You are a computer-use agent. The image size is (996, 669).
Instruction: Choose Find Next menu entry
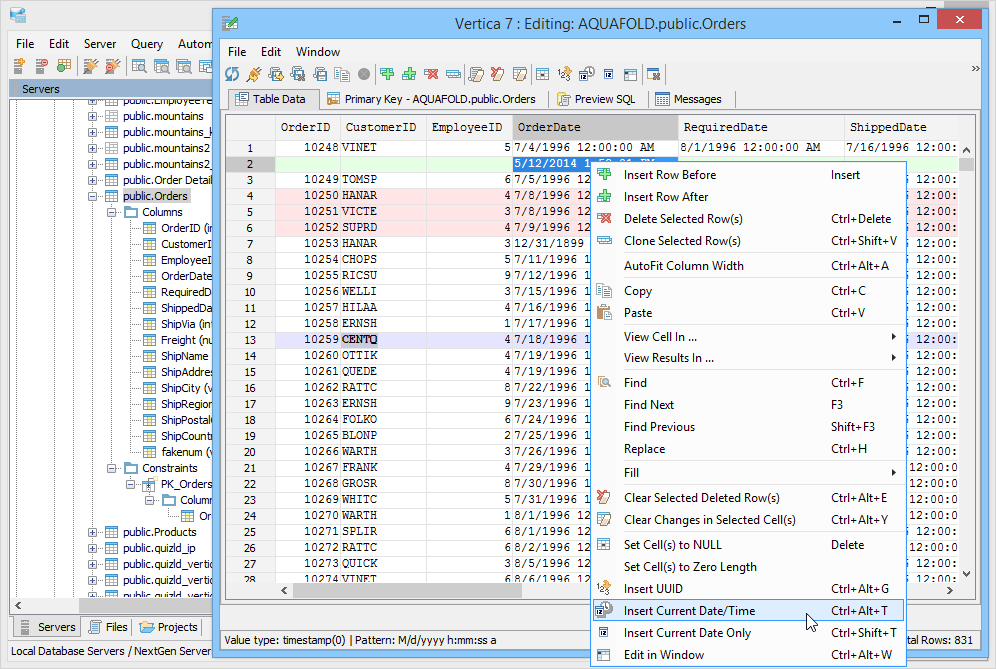748,405
